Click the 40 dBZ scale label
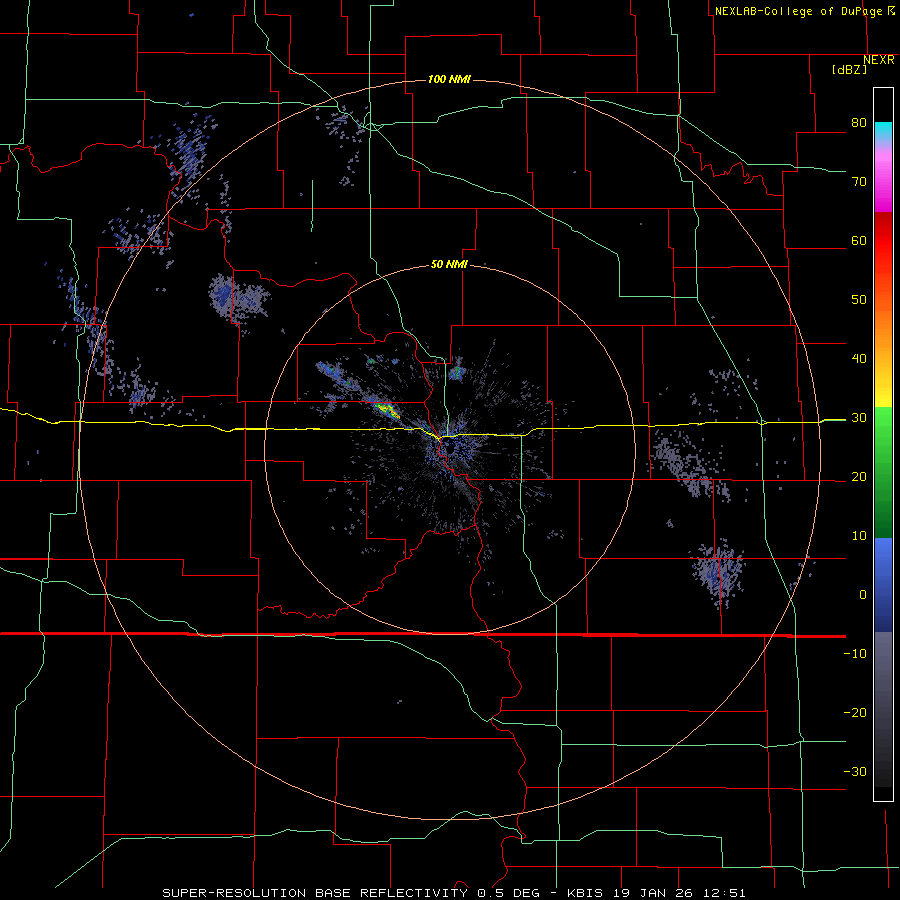This screenshot has width=900, height=900. 859,359
